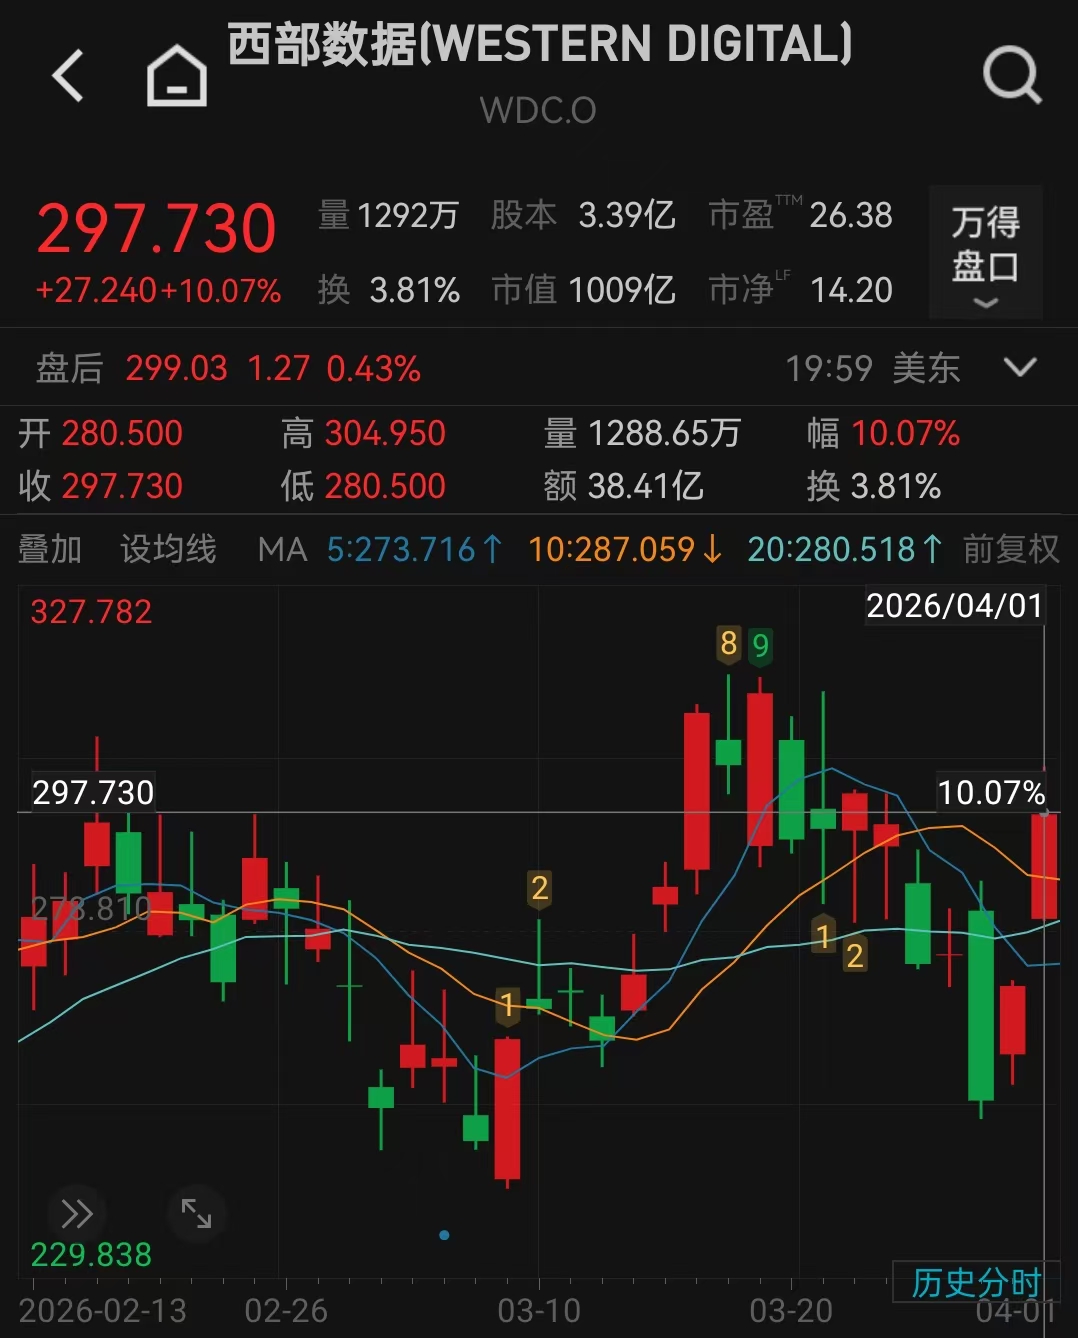This screenshot has height=1338, width=1078.
Task: Expand after-hours row with chevron
Action: pos(1019,368)
